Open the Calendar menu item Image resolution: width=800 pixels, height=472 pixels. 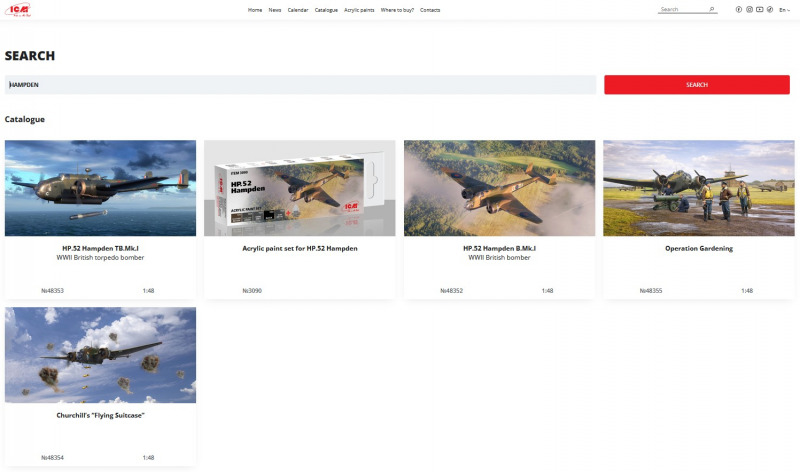pos(298,10)
